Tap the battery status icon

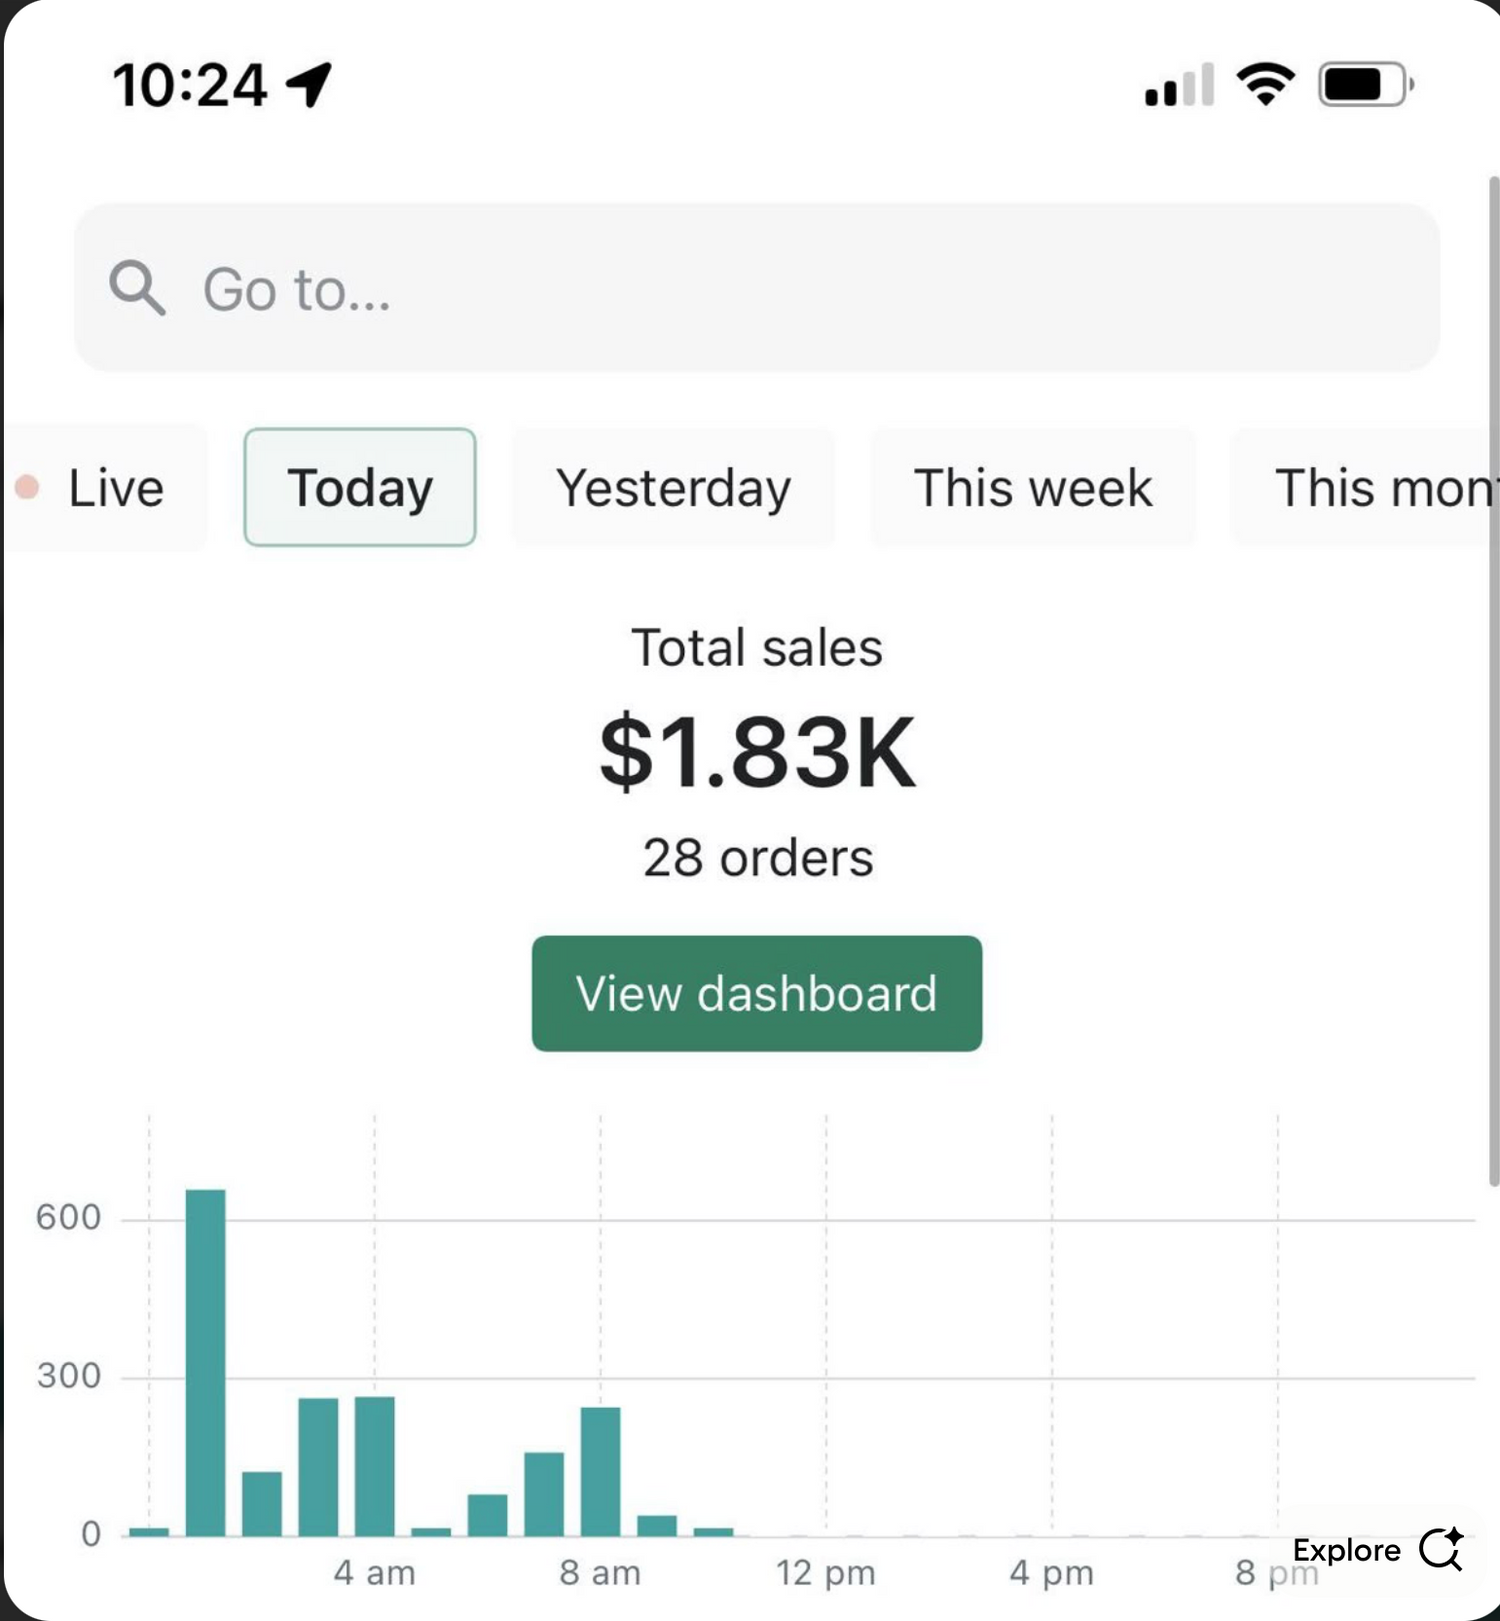1365,85
